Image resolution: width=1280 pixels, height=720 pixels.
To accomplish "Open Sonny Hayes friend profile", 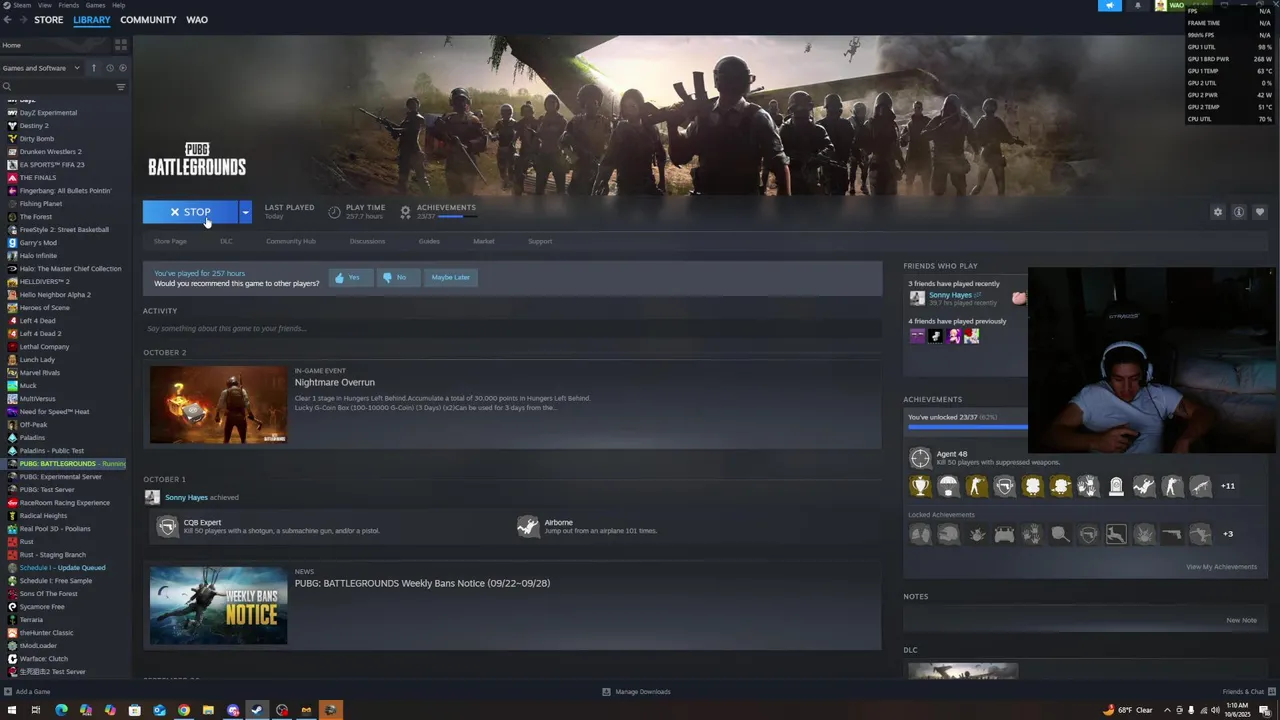I will coord(950,295).
